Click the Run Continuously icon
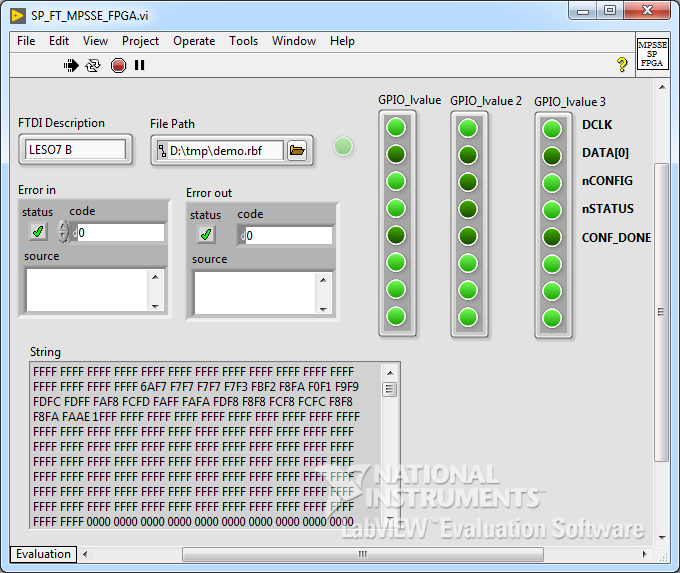 pyautogui.click(x=93, y=65)
